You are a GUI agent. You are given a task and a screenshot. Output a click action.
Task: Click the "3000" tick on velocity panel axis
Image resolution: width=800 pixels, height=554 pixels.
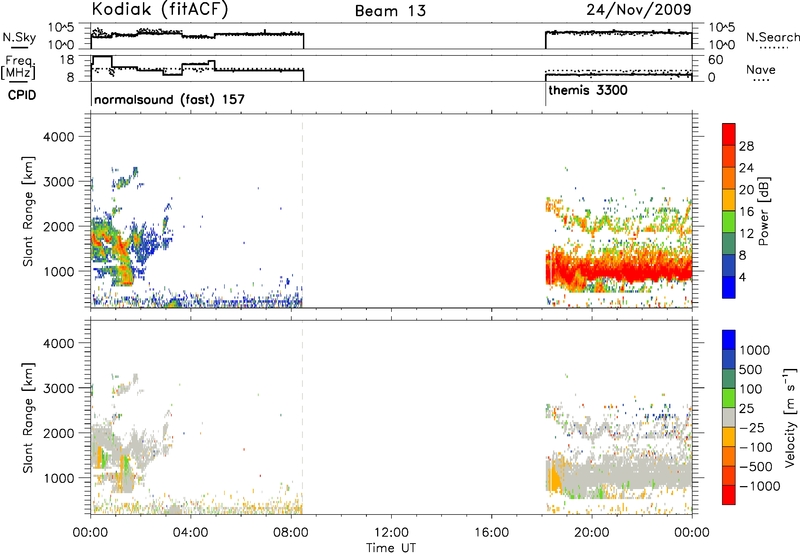[x=59, y=388]
